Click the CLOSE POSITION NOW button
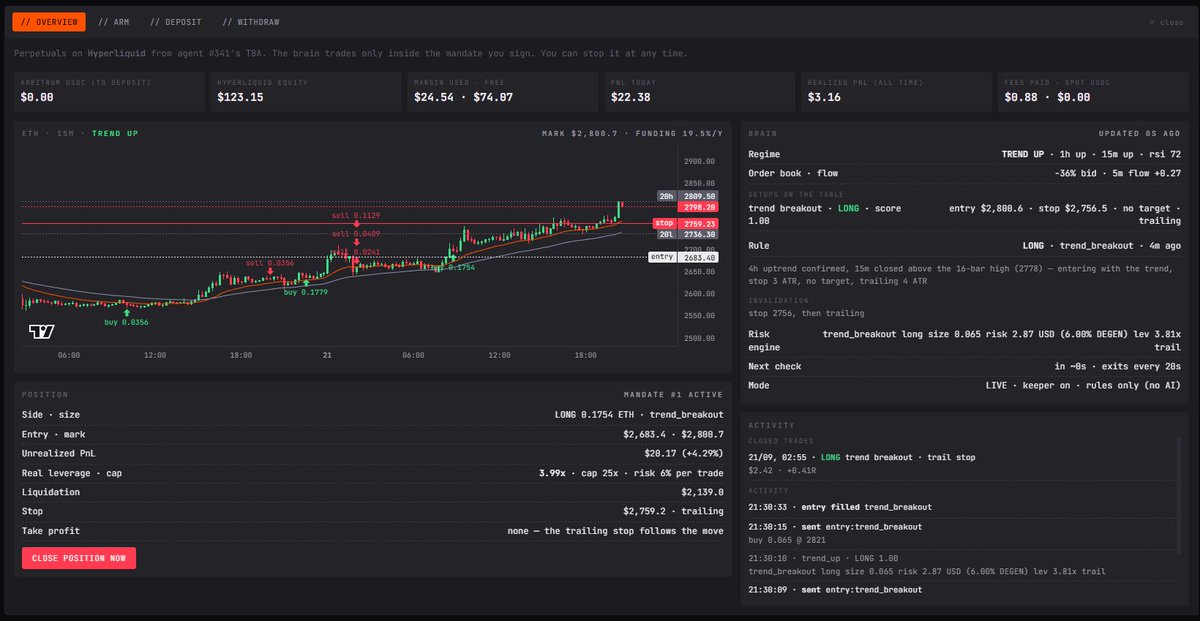The width and height of the screenshot is (1200, 621). click(79, 558)
